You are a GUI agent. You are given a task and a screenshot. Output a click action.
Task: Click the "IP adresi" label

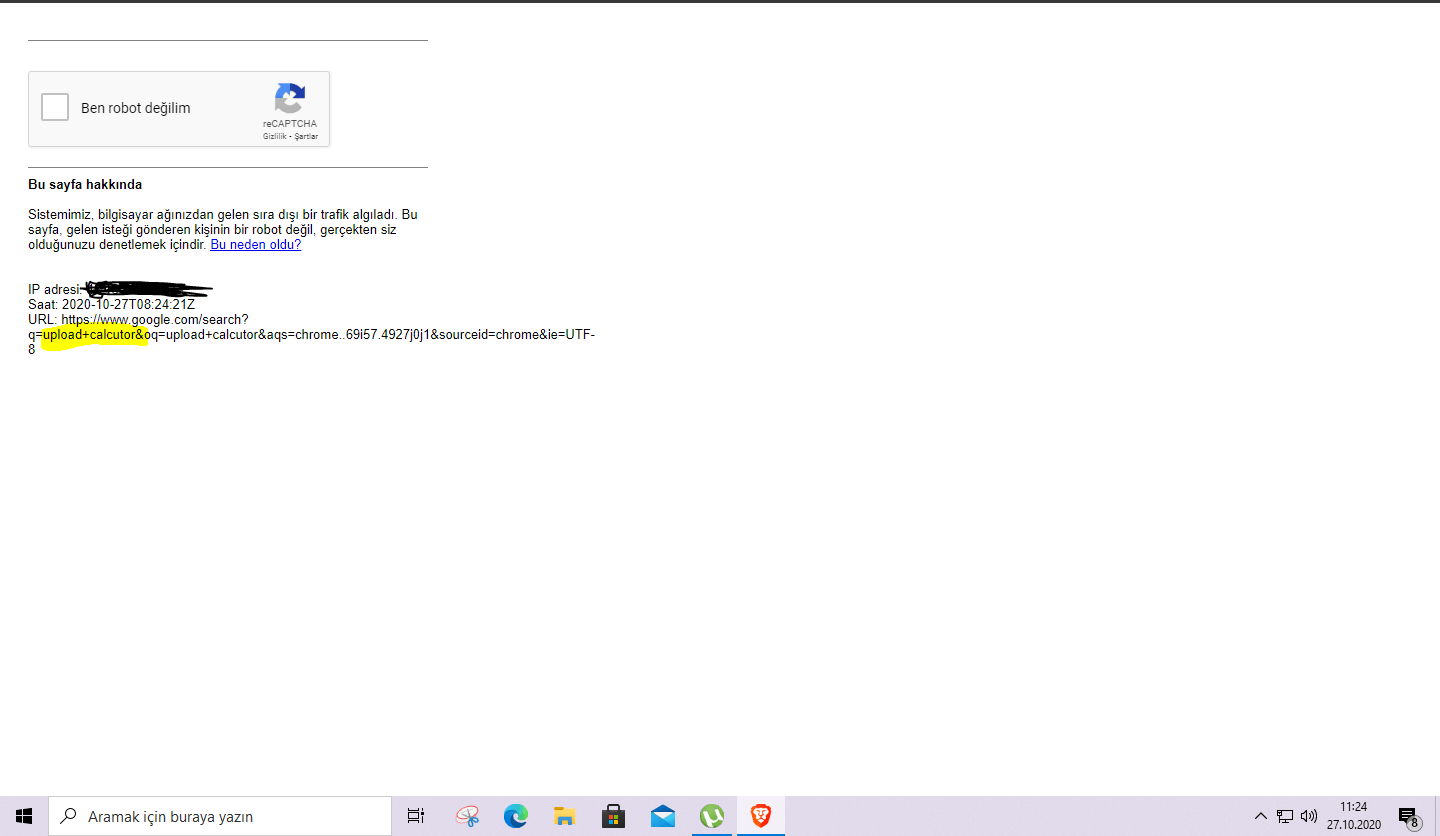(x=53, y=290)
